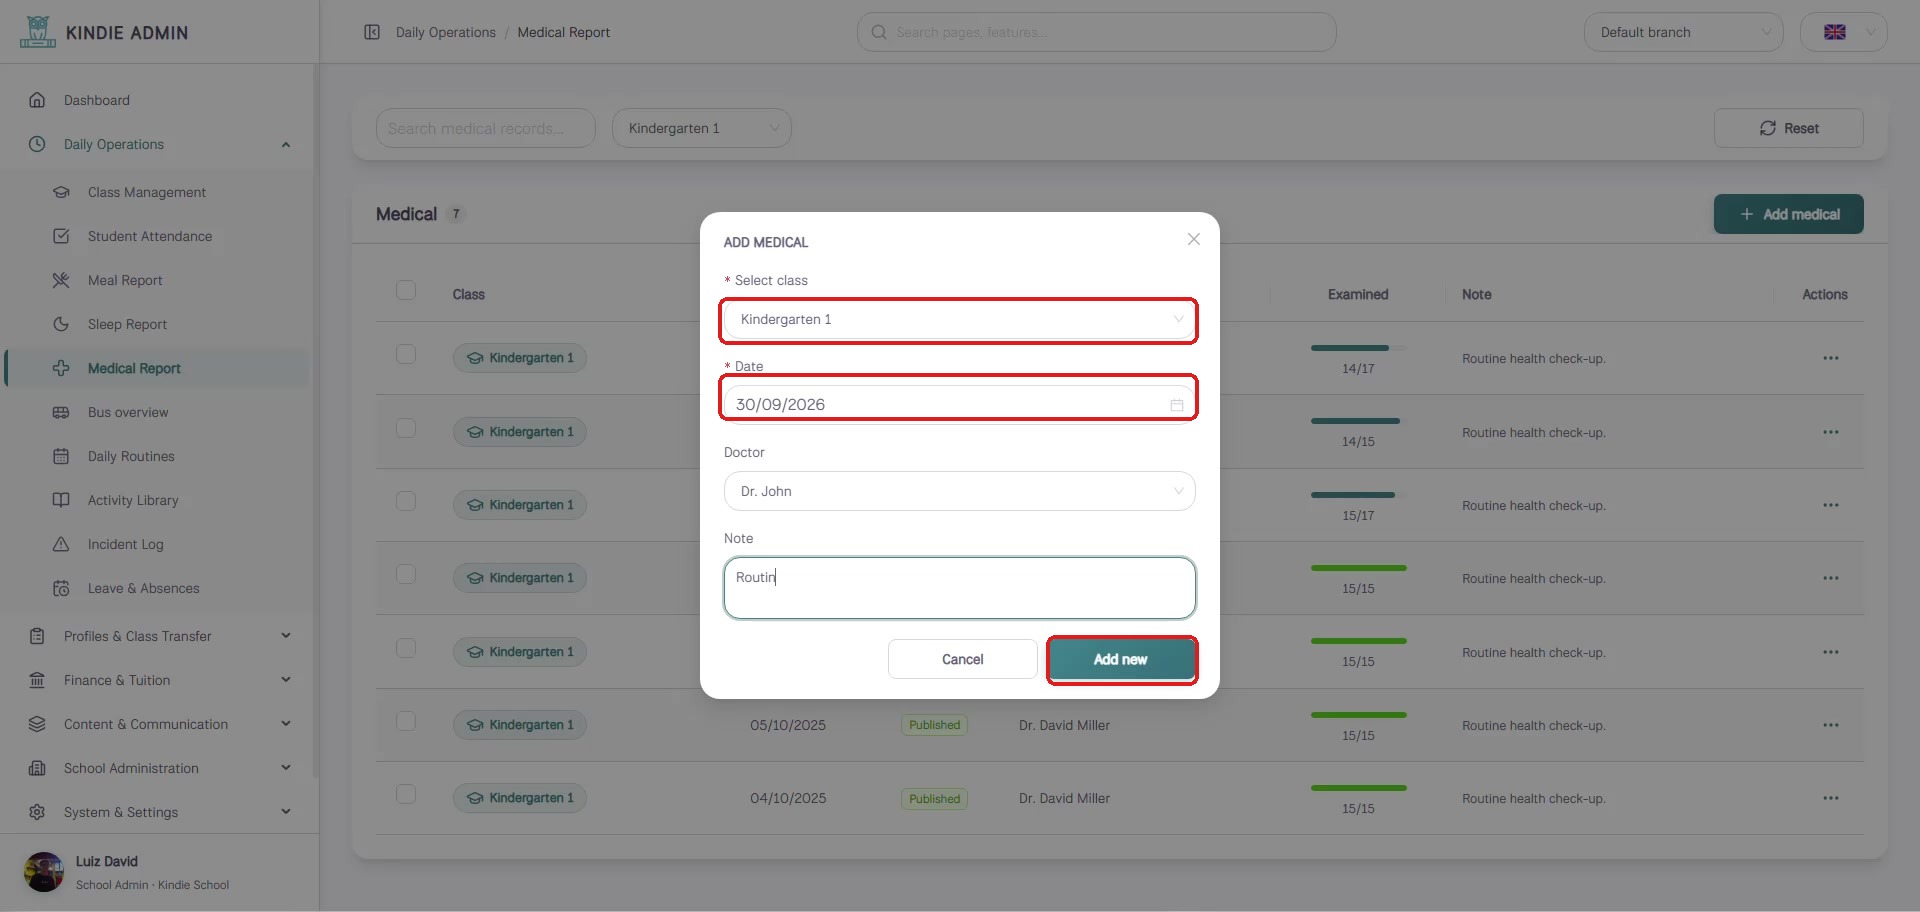Open System & Settings menu
The image size is (1920, 912).
tap(160, 812)
